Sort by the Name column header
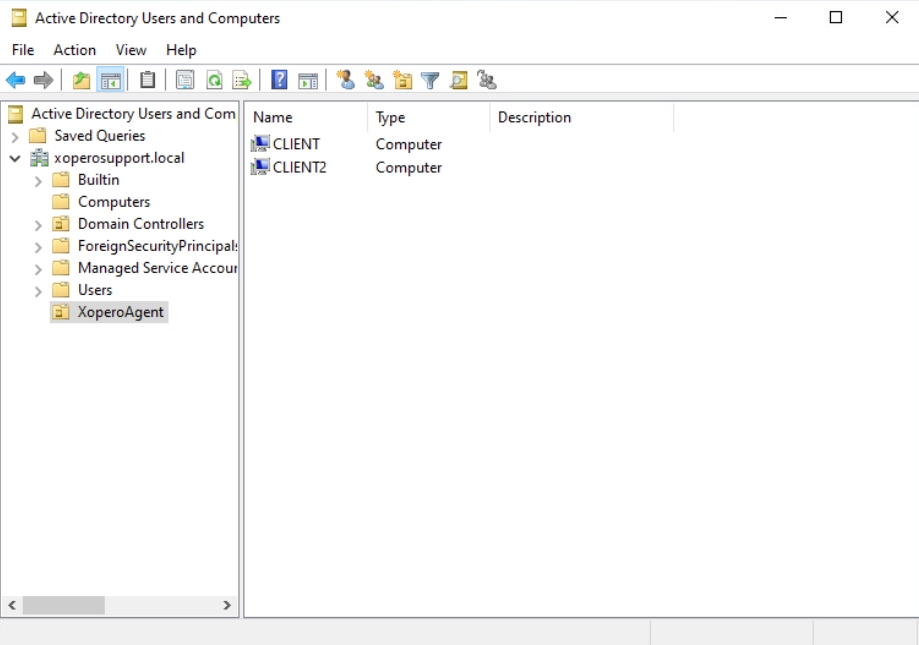 tap(271, 117)
